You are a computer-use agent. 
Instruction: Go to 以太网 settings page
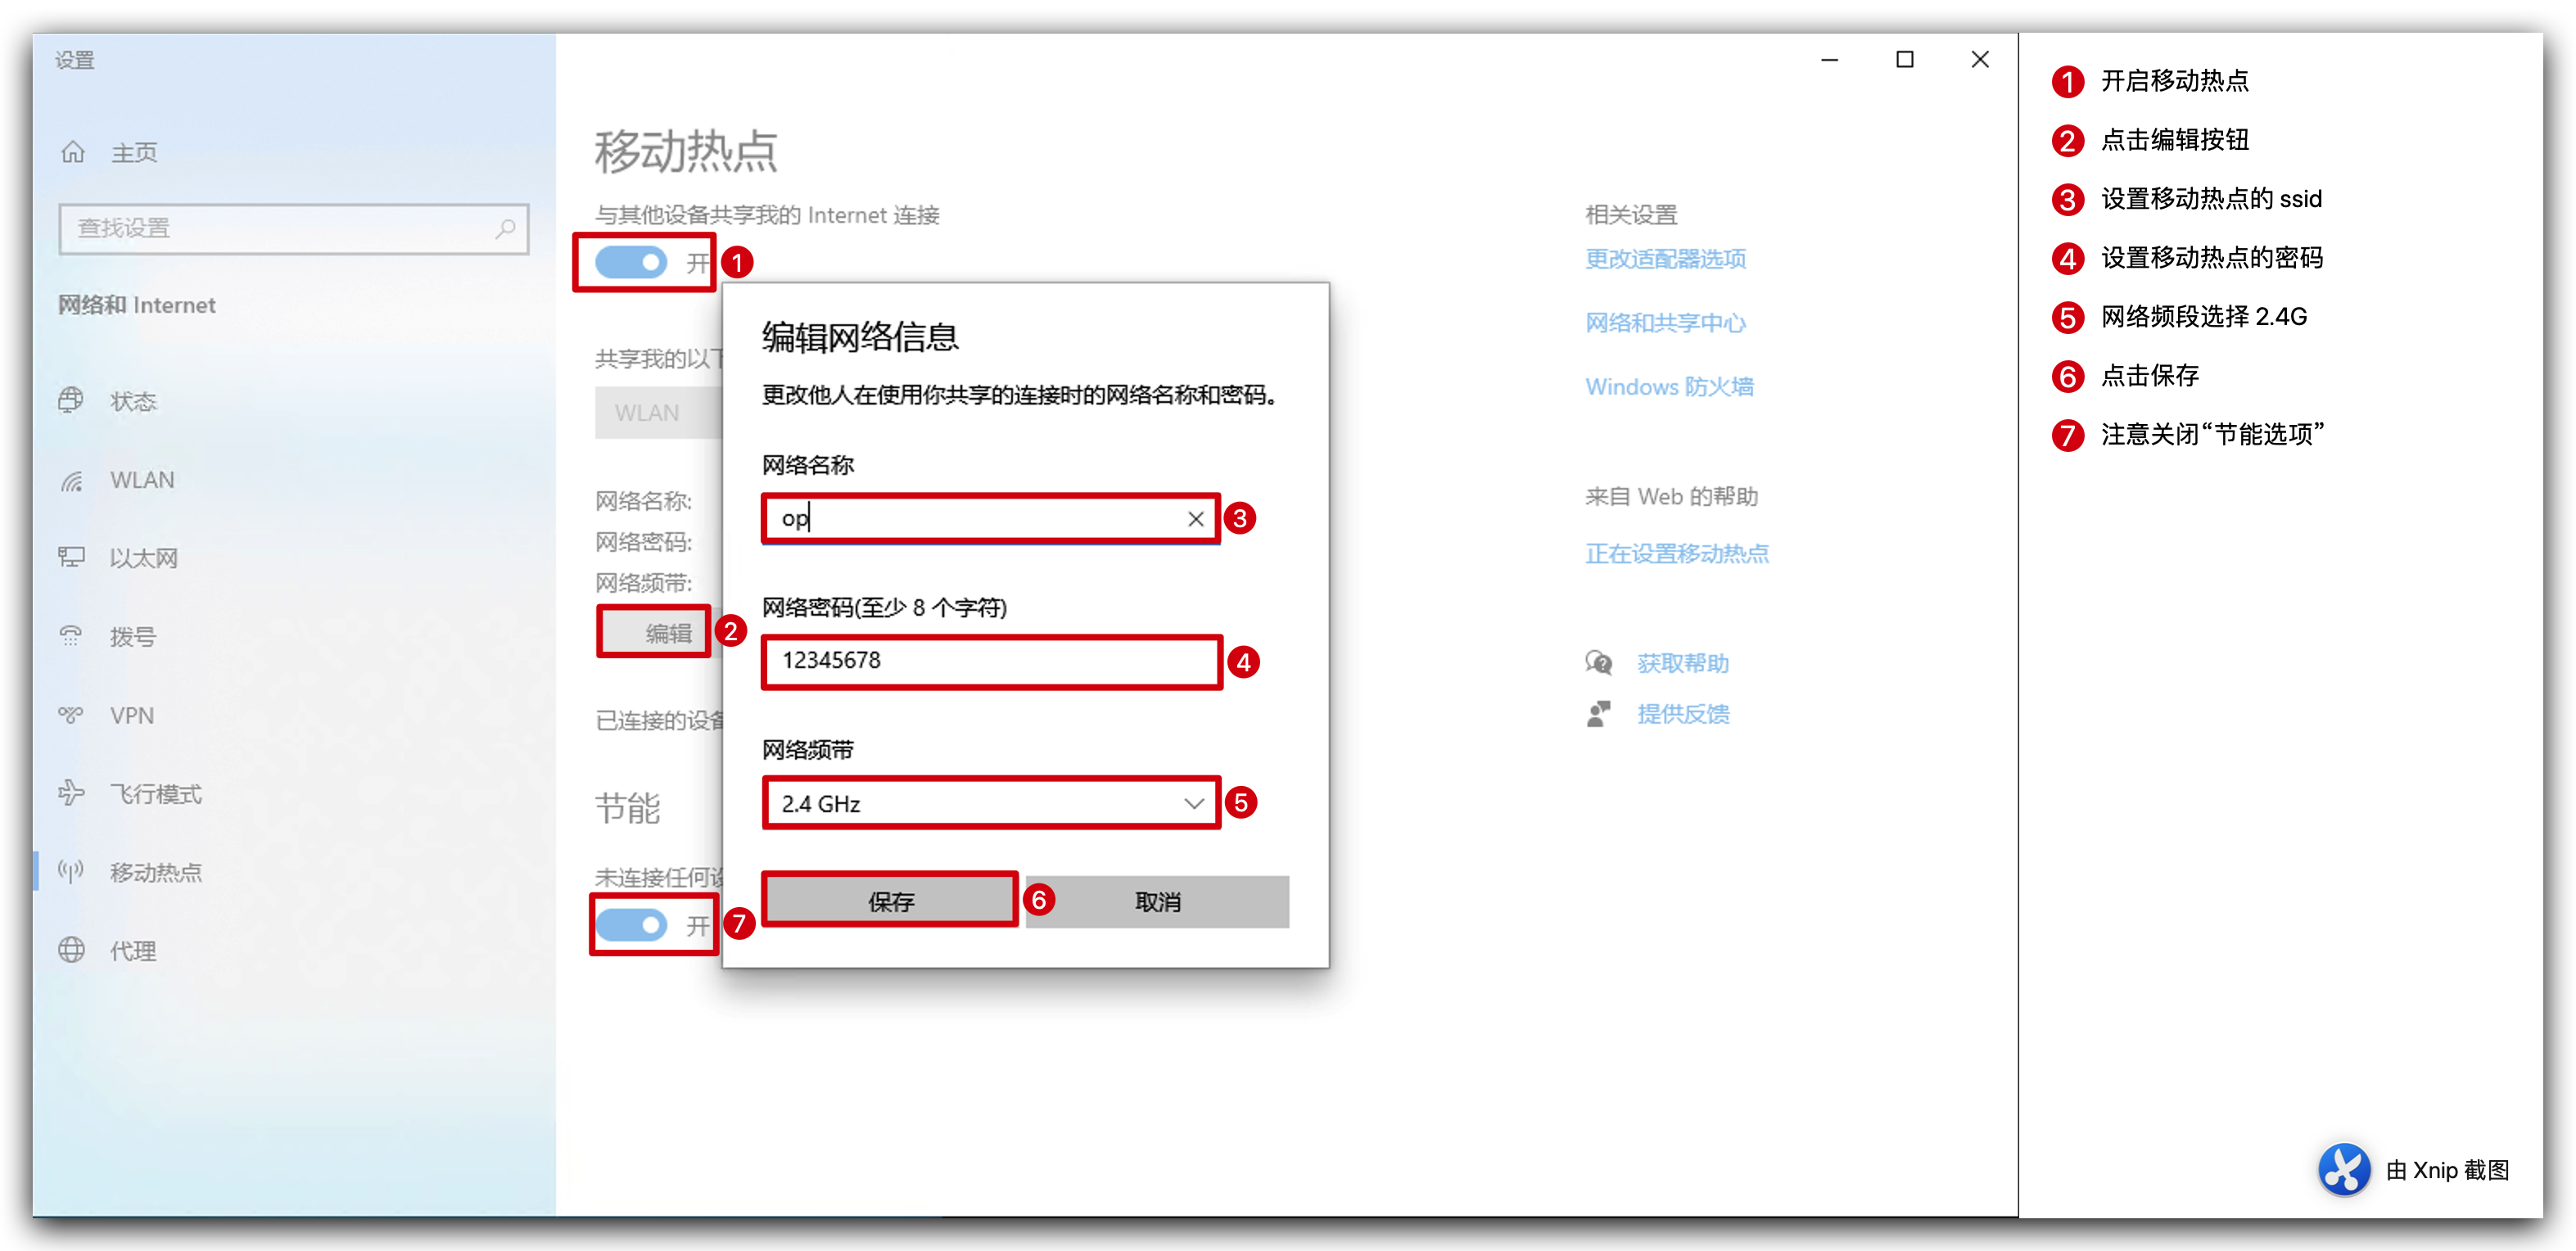(144, 558)
